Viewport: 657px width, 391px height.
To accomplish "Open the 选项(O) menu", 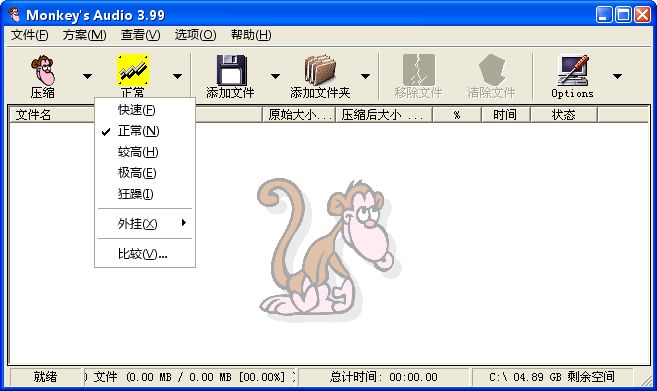I will 196,35.
